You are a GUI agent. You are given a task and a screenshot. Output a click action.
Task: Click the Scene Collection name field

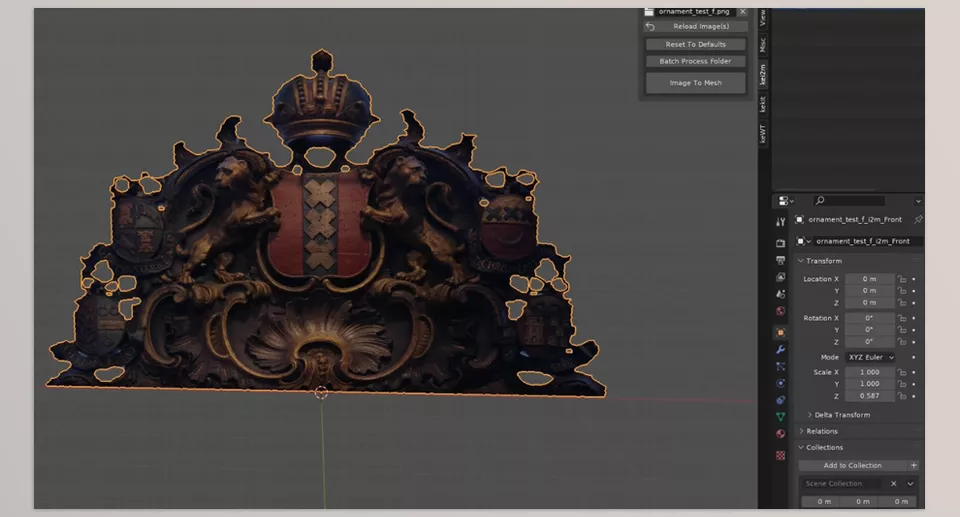pyautogui.click(x=842, y=483)
